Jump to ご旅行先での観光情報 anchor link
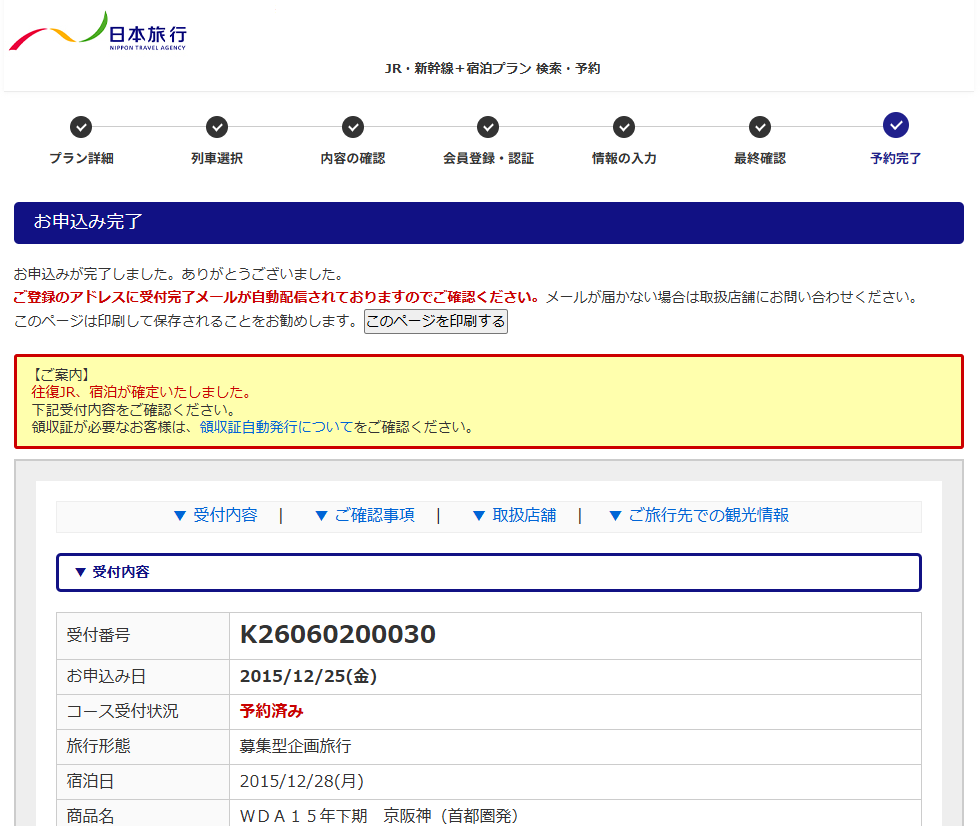Image resolution: width=980 pixels, height=826 pixels. 709,515
